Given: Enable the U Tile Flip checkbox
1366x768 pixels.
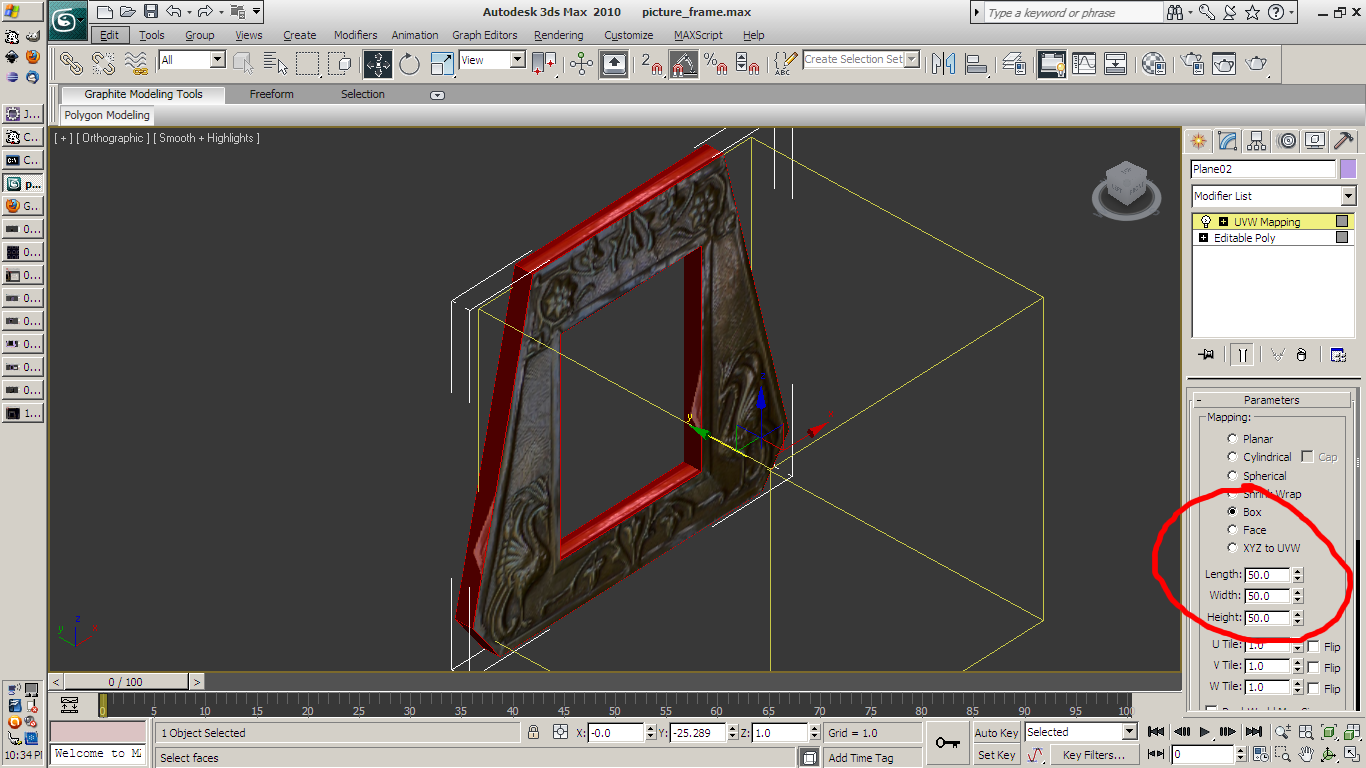Looking at the screenshot, I should tap(1313, 647).
